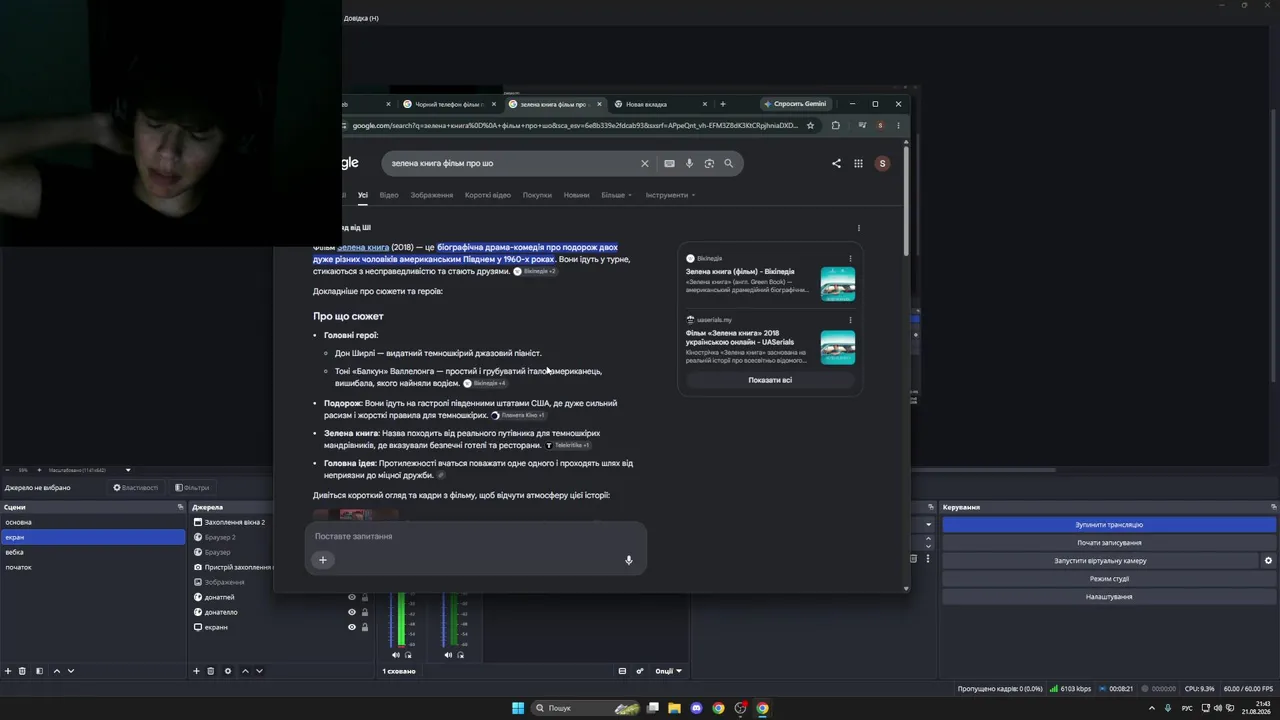
Task: Select Захоплення вікна 2 source
Action: [234, 522]
